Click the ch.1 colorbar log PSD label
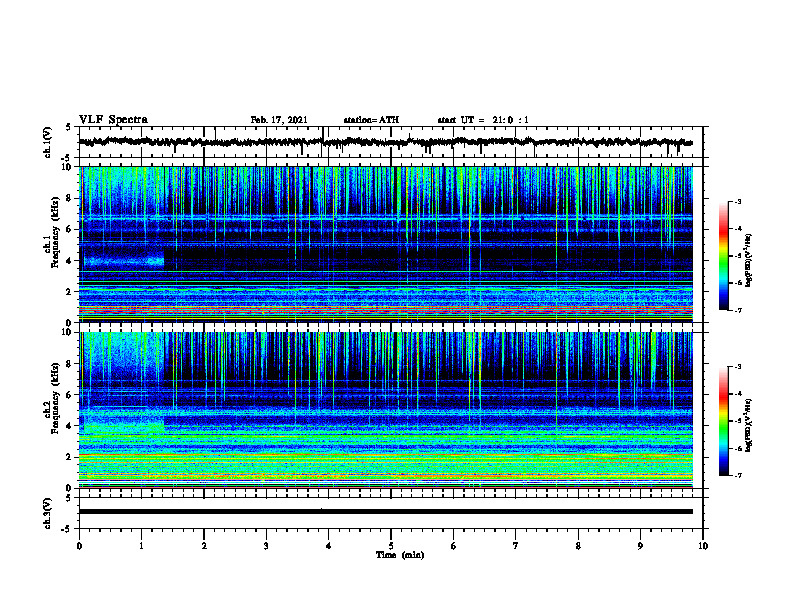 click(749, 261)
